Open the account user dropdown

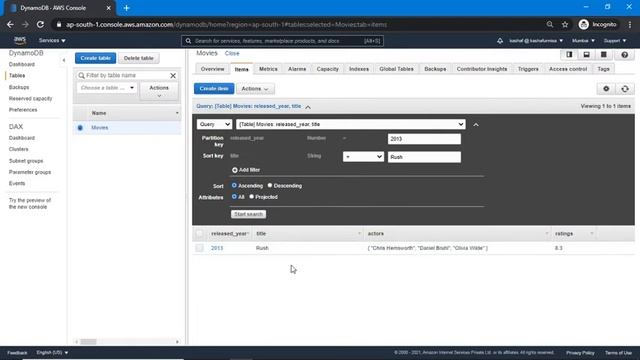(x=536, y=41)
